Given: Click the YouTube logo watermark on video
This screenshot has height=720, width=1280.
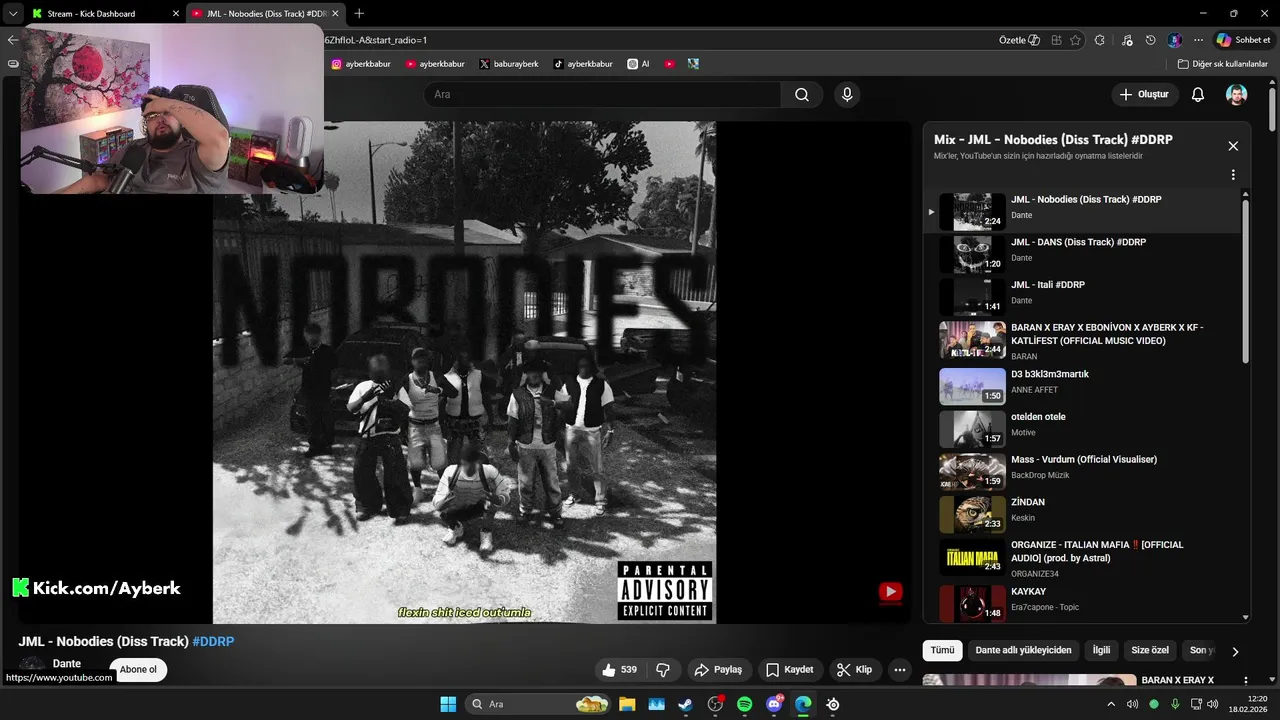Looking at the screenshot, I should [890, 592].
